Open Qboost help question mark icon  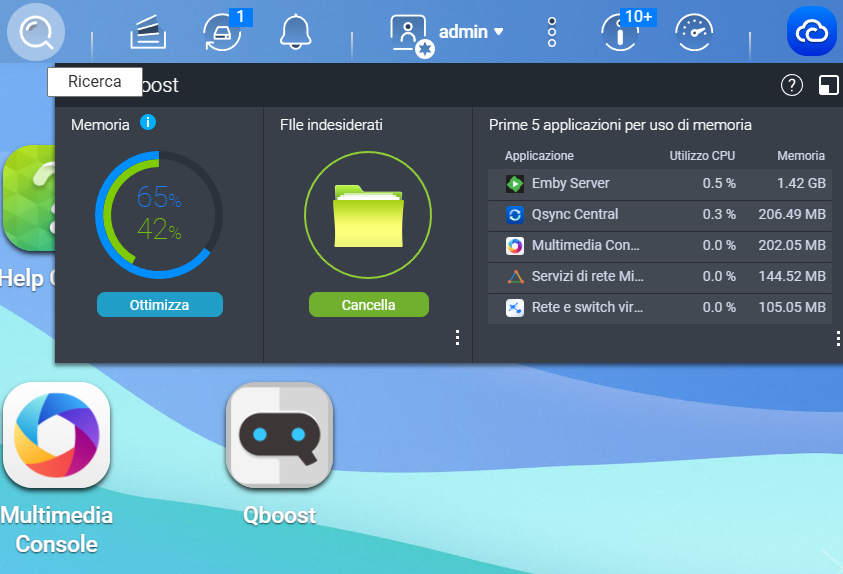coord(791,85)
